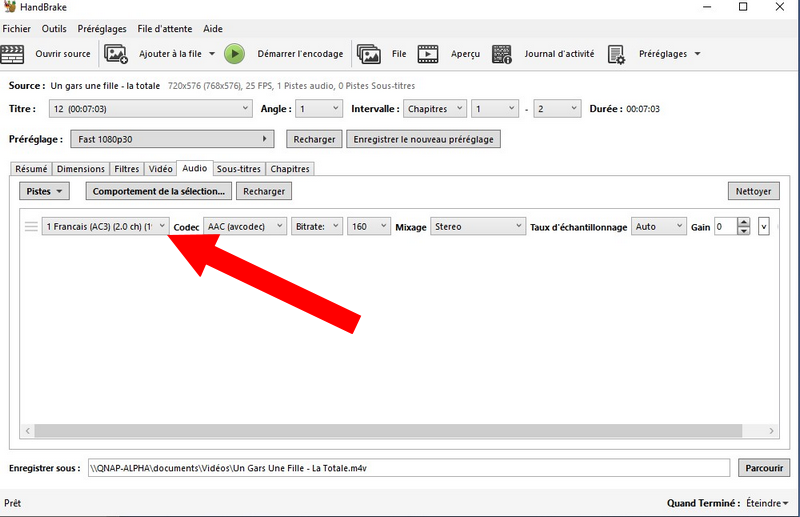This screenshot has width=800, height=517.
Task: Open the audio Codec AAC dropdown
Action: [245, 227]
